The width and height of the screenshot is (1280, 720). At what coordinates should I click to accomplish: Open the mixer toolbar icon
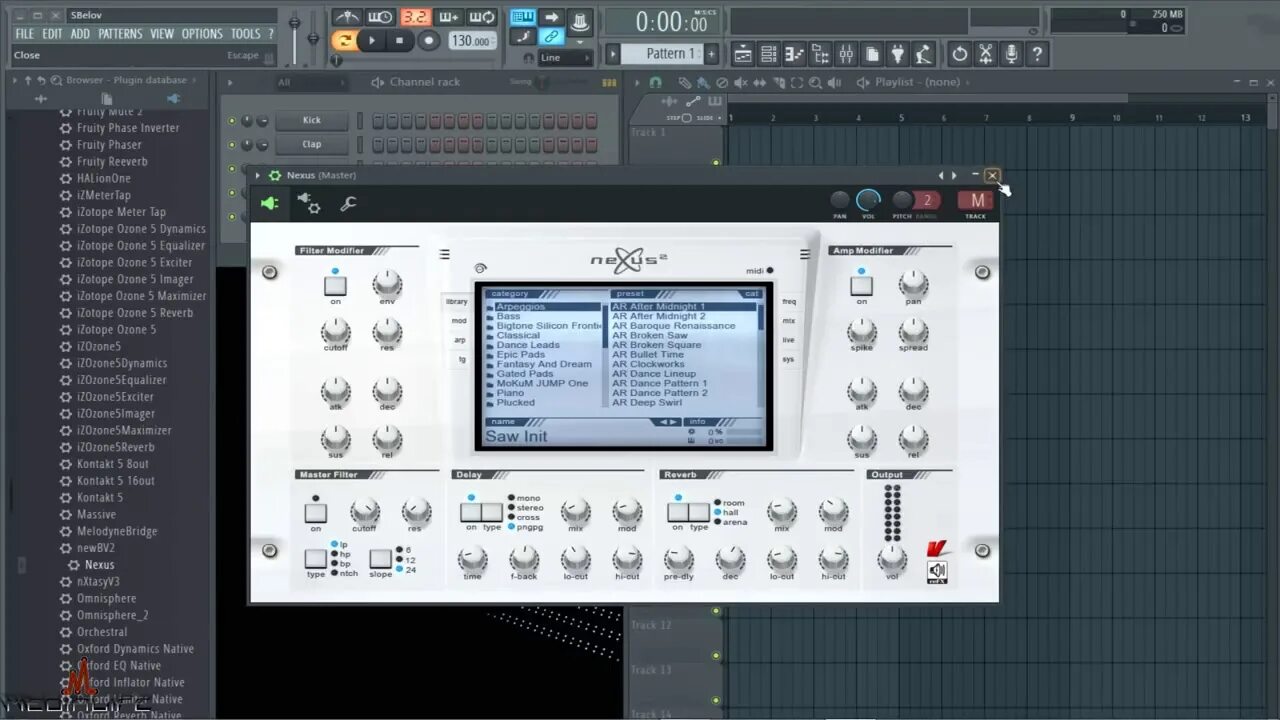(x=846, y=54)
